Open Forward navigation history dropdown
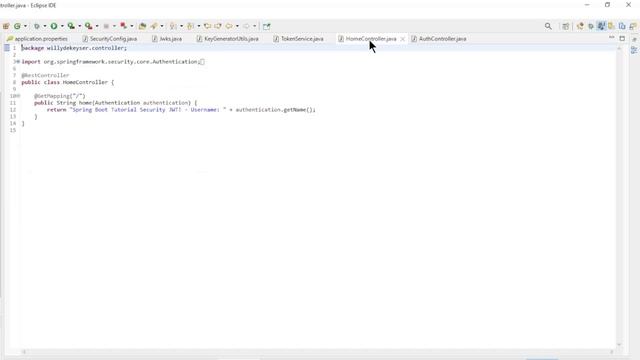Image resolution: width=640 pixels, height=360 pixels. click(254, 26)
